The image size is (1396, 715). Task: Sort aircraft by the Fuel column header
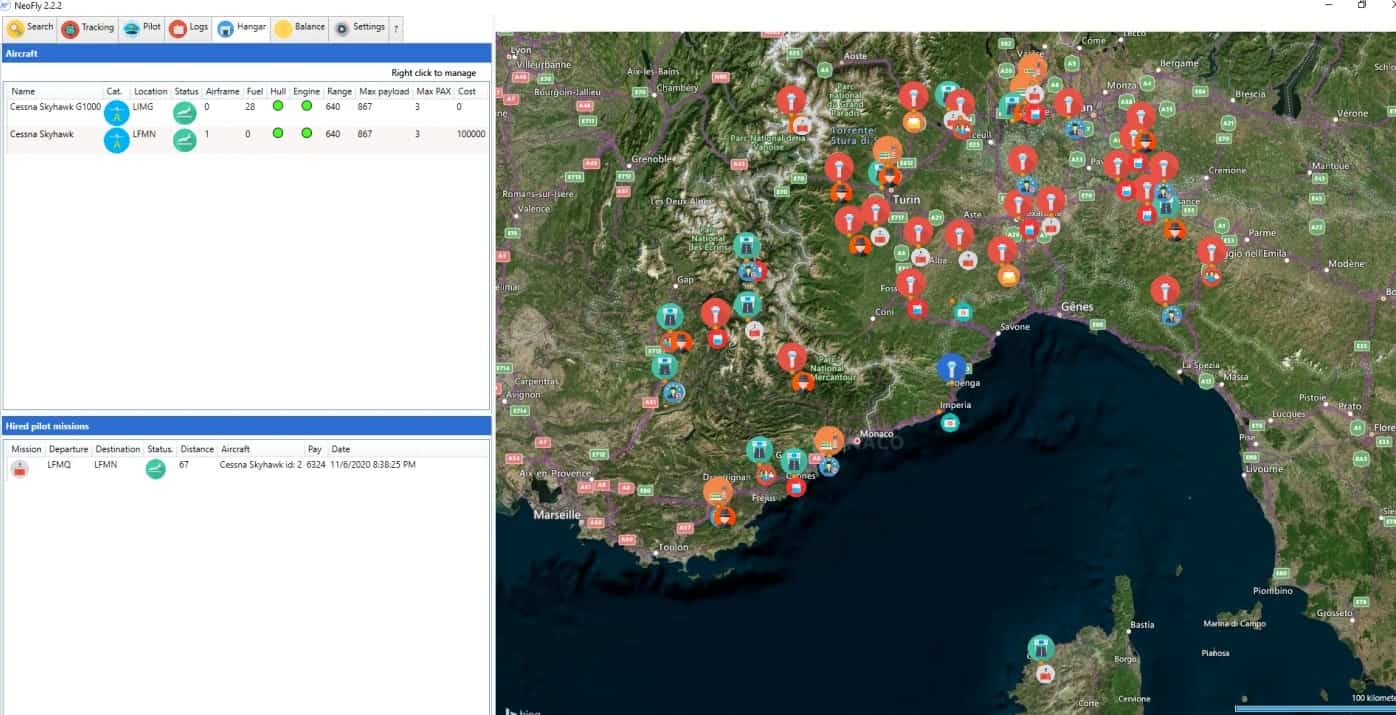[x=254, y=91]
